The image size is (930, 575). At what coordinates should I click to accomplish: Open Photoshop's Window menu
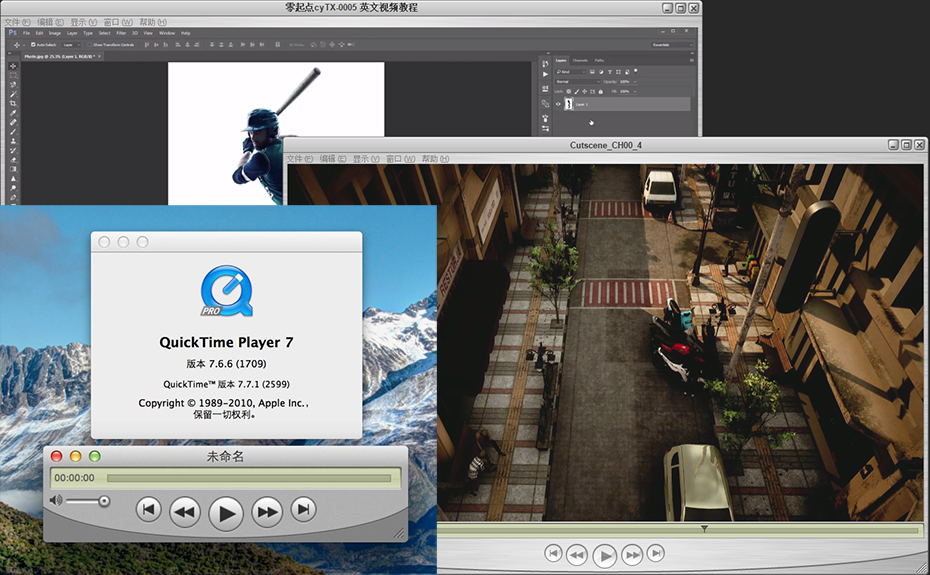(167, 33)
